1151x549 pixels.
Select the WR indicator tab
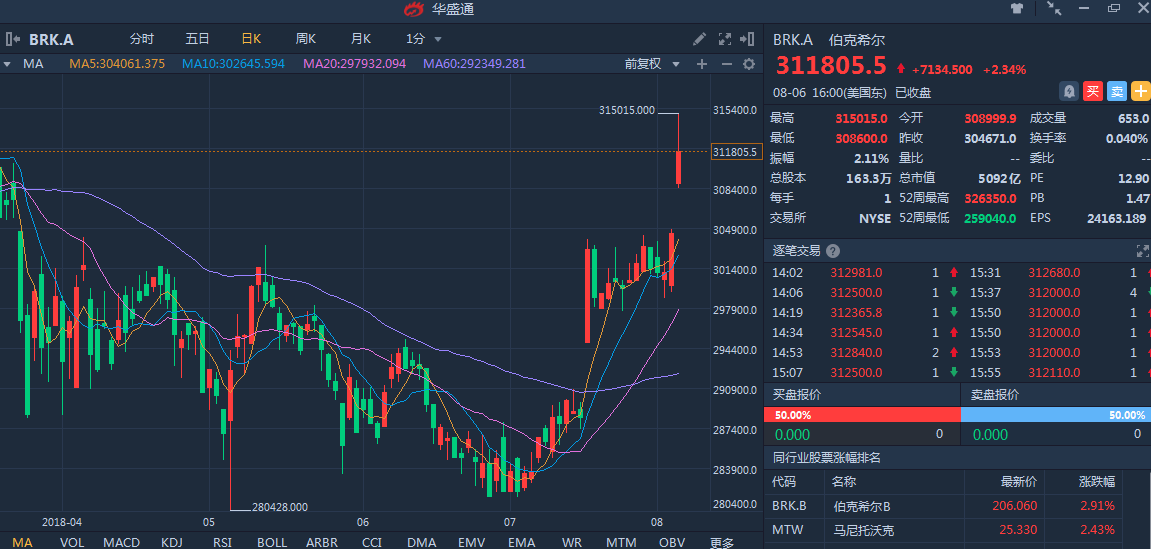(571, 542)
